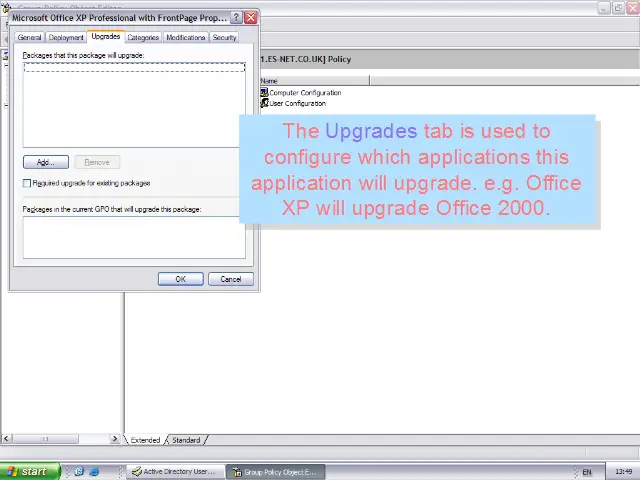
Task: Click the packages-to-upgrade list box
Action: 134,104
